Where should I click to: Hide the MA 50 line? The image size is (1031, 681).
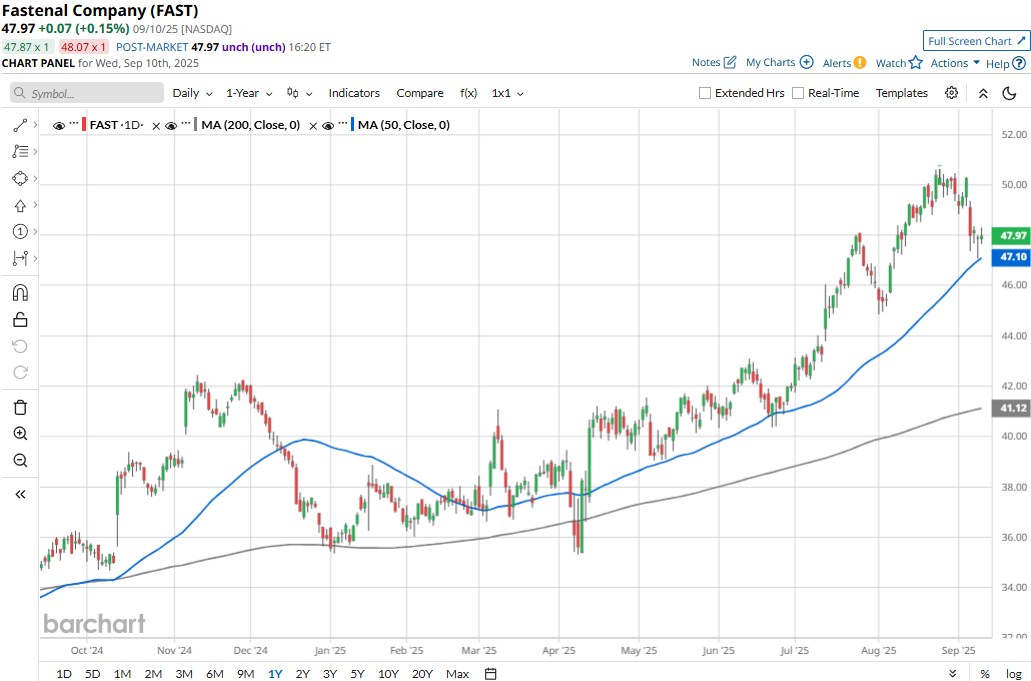click(x=327, y=126)
